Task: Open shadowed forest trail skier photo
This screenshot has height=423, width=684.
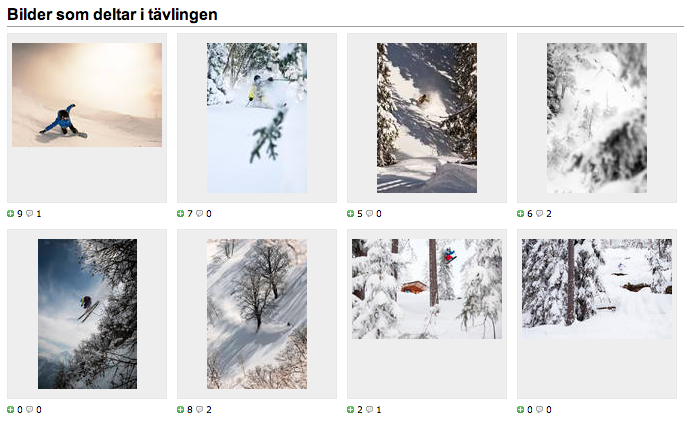Action: pyautogui.click(x=427, y=118)
